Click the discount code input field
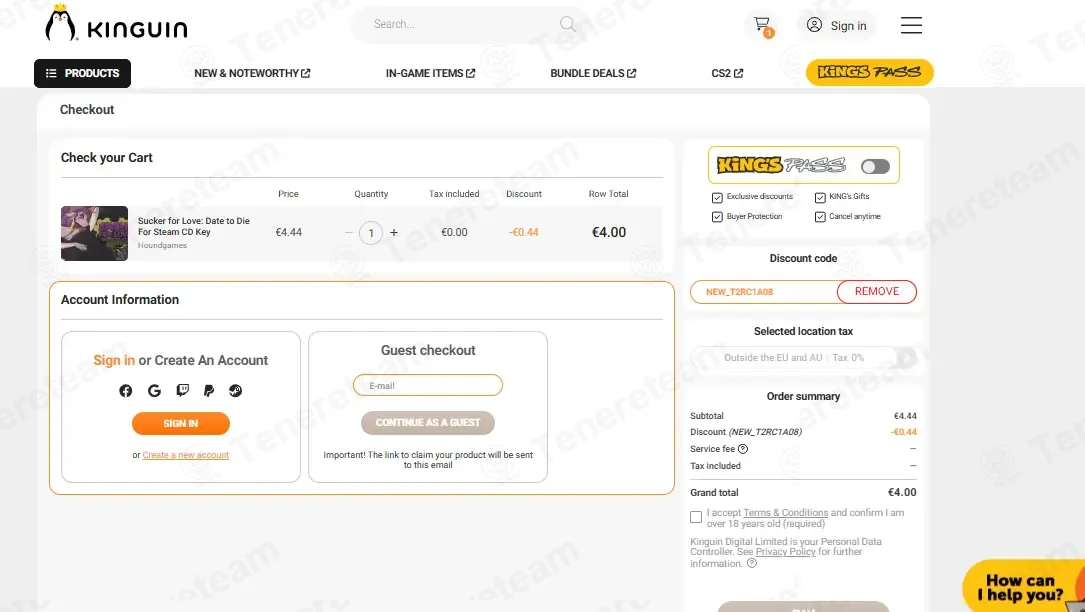 click(x=764, y=291)
